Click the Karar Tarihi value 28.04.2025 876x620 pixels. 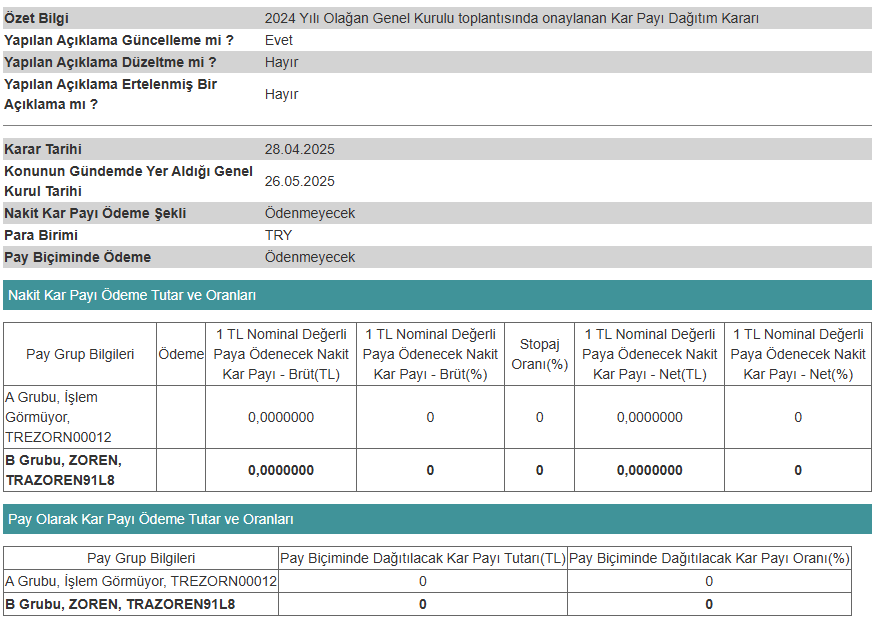pyautogui.click(x=299, y=149)
